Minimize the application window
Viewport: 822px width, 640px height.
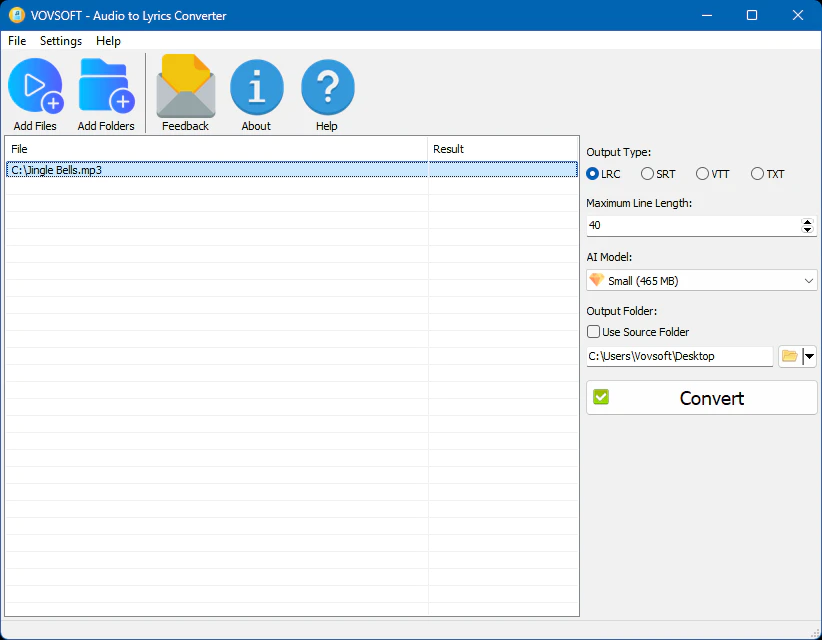(x=707, y=15)
